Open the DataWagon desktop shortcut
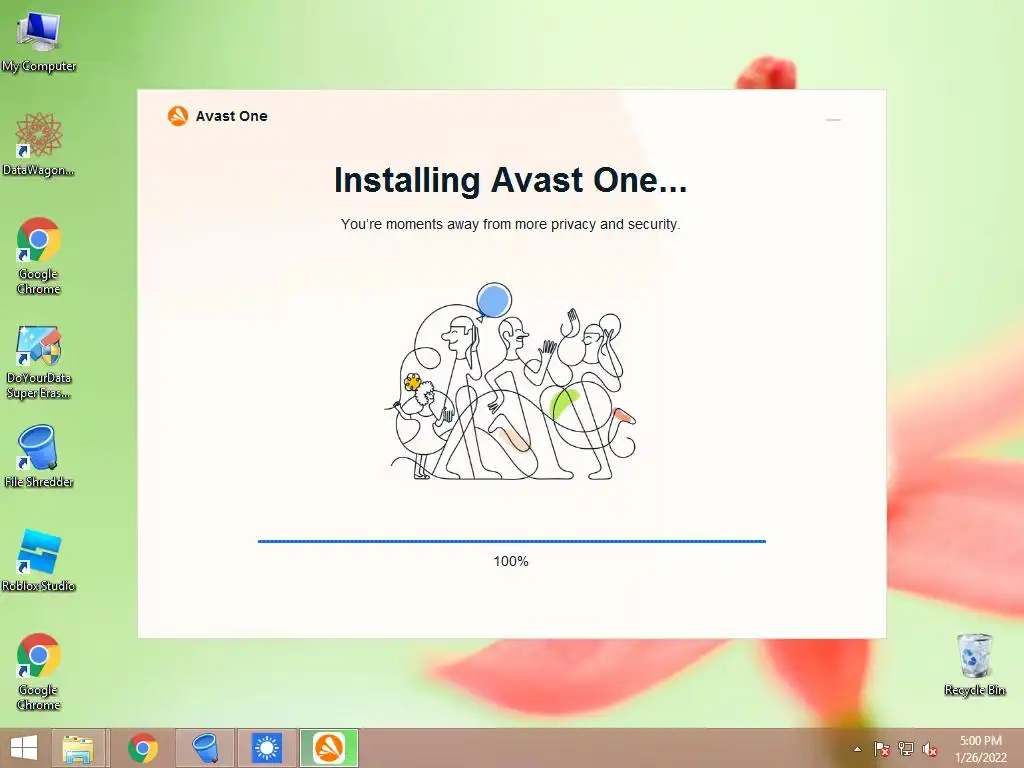 tap(39, 144)
